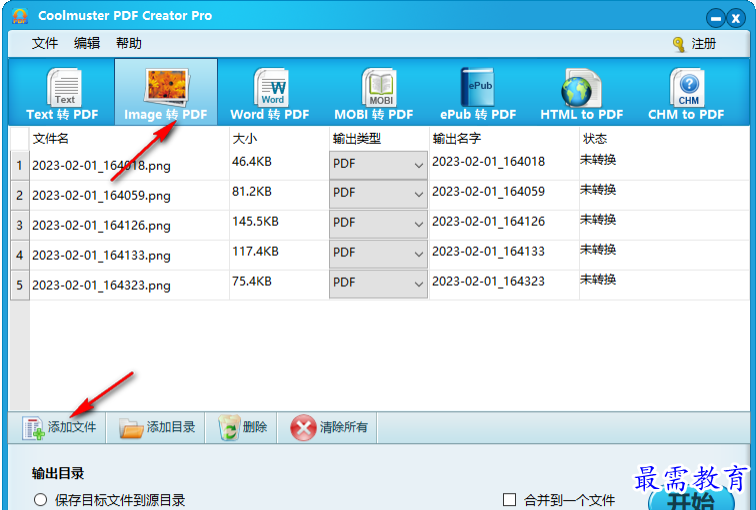Click the 81.2KB size cell
The width and height of the screenshot is (756, 510).
click(x=252, y=191)
